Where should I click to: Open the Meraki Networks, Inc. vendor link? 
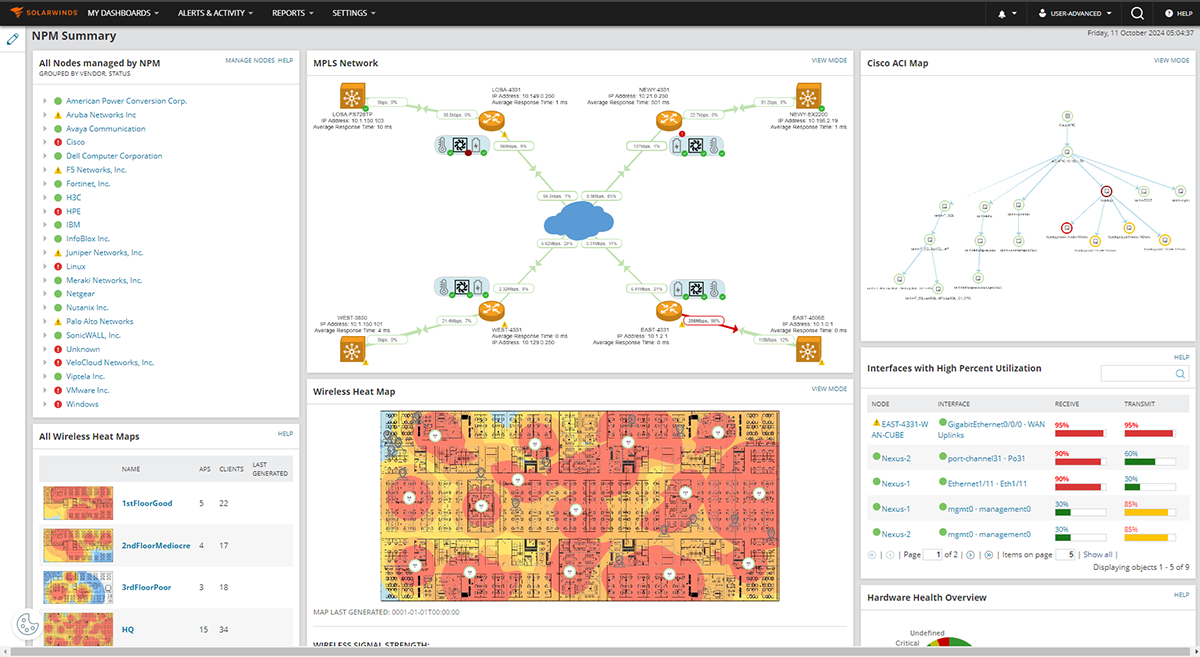tap(104, 281)
